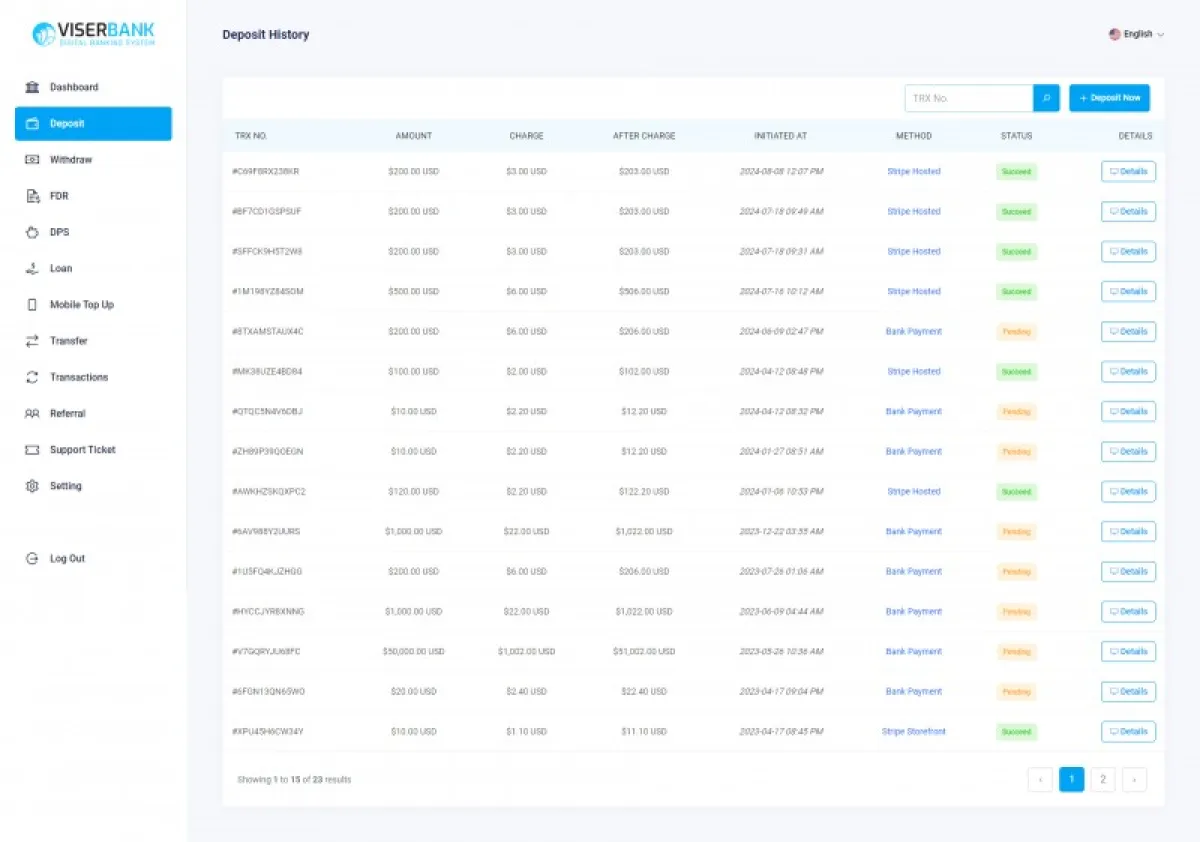The height and width of the screenshot is (842, 1200).
Task: Click Stripe Storefront method link
Action: point(914,732)
